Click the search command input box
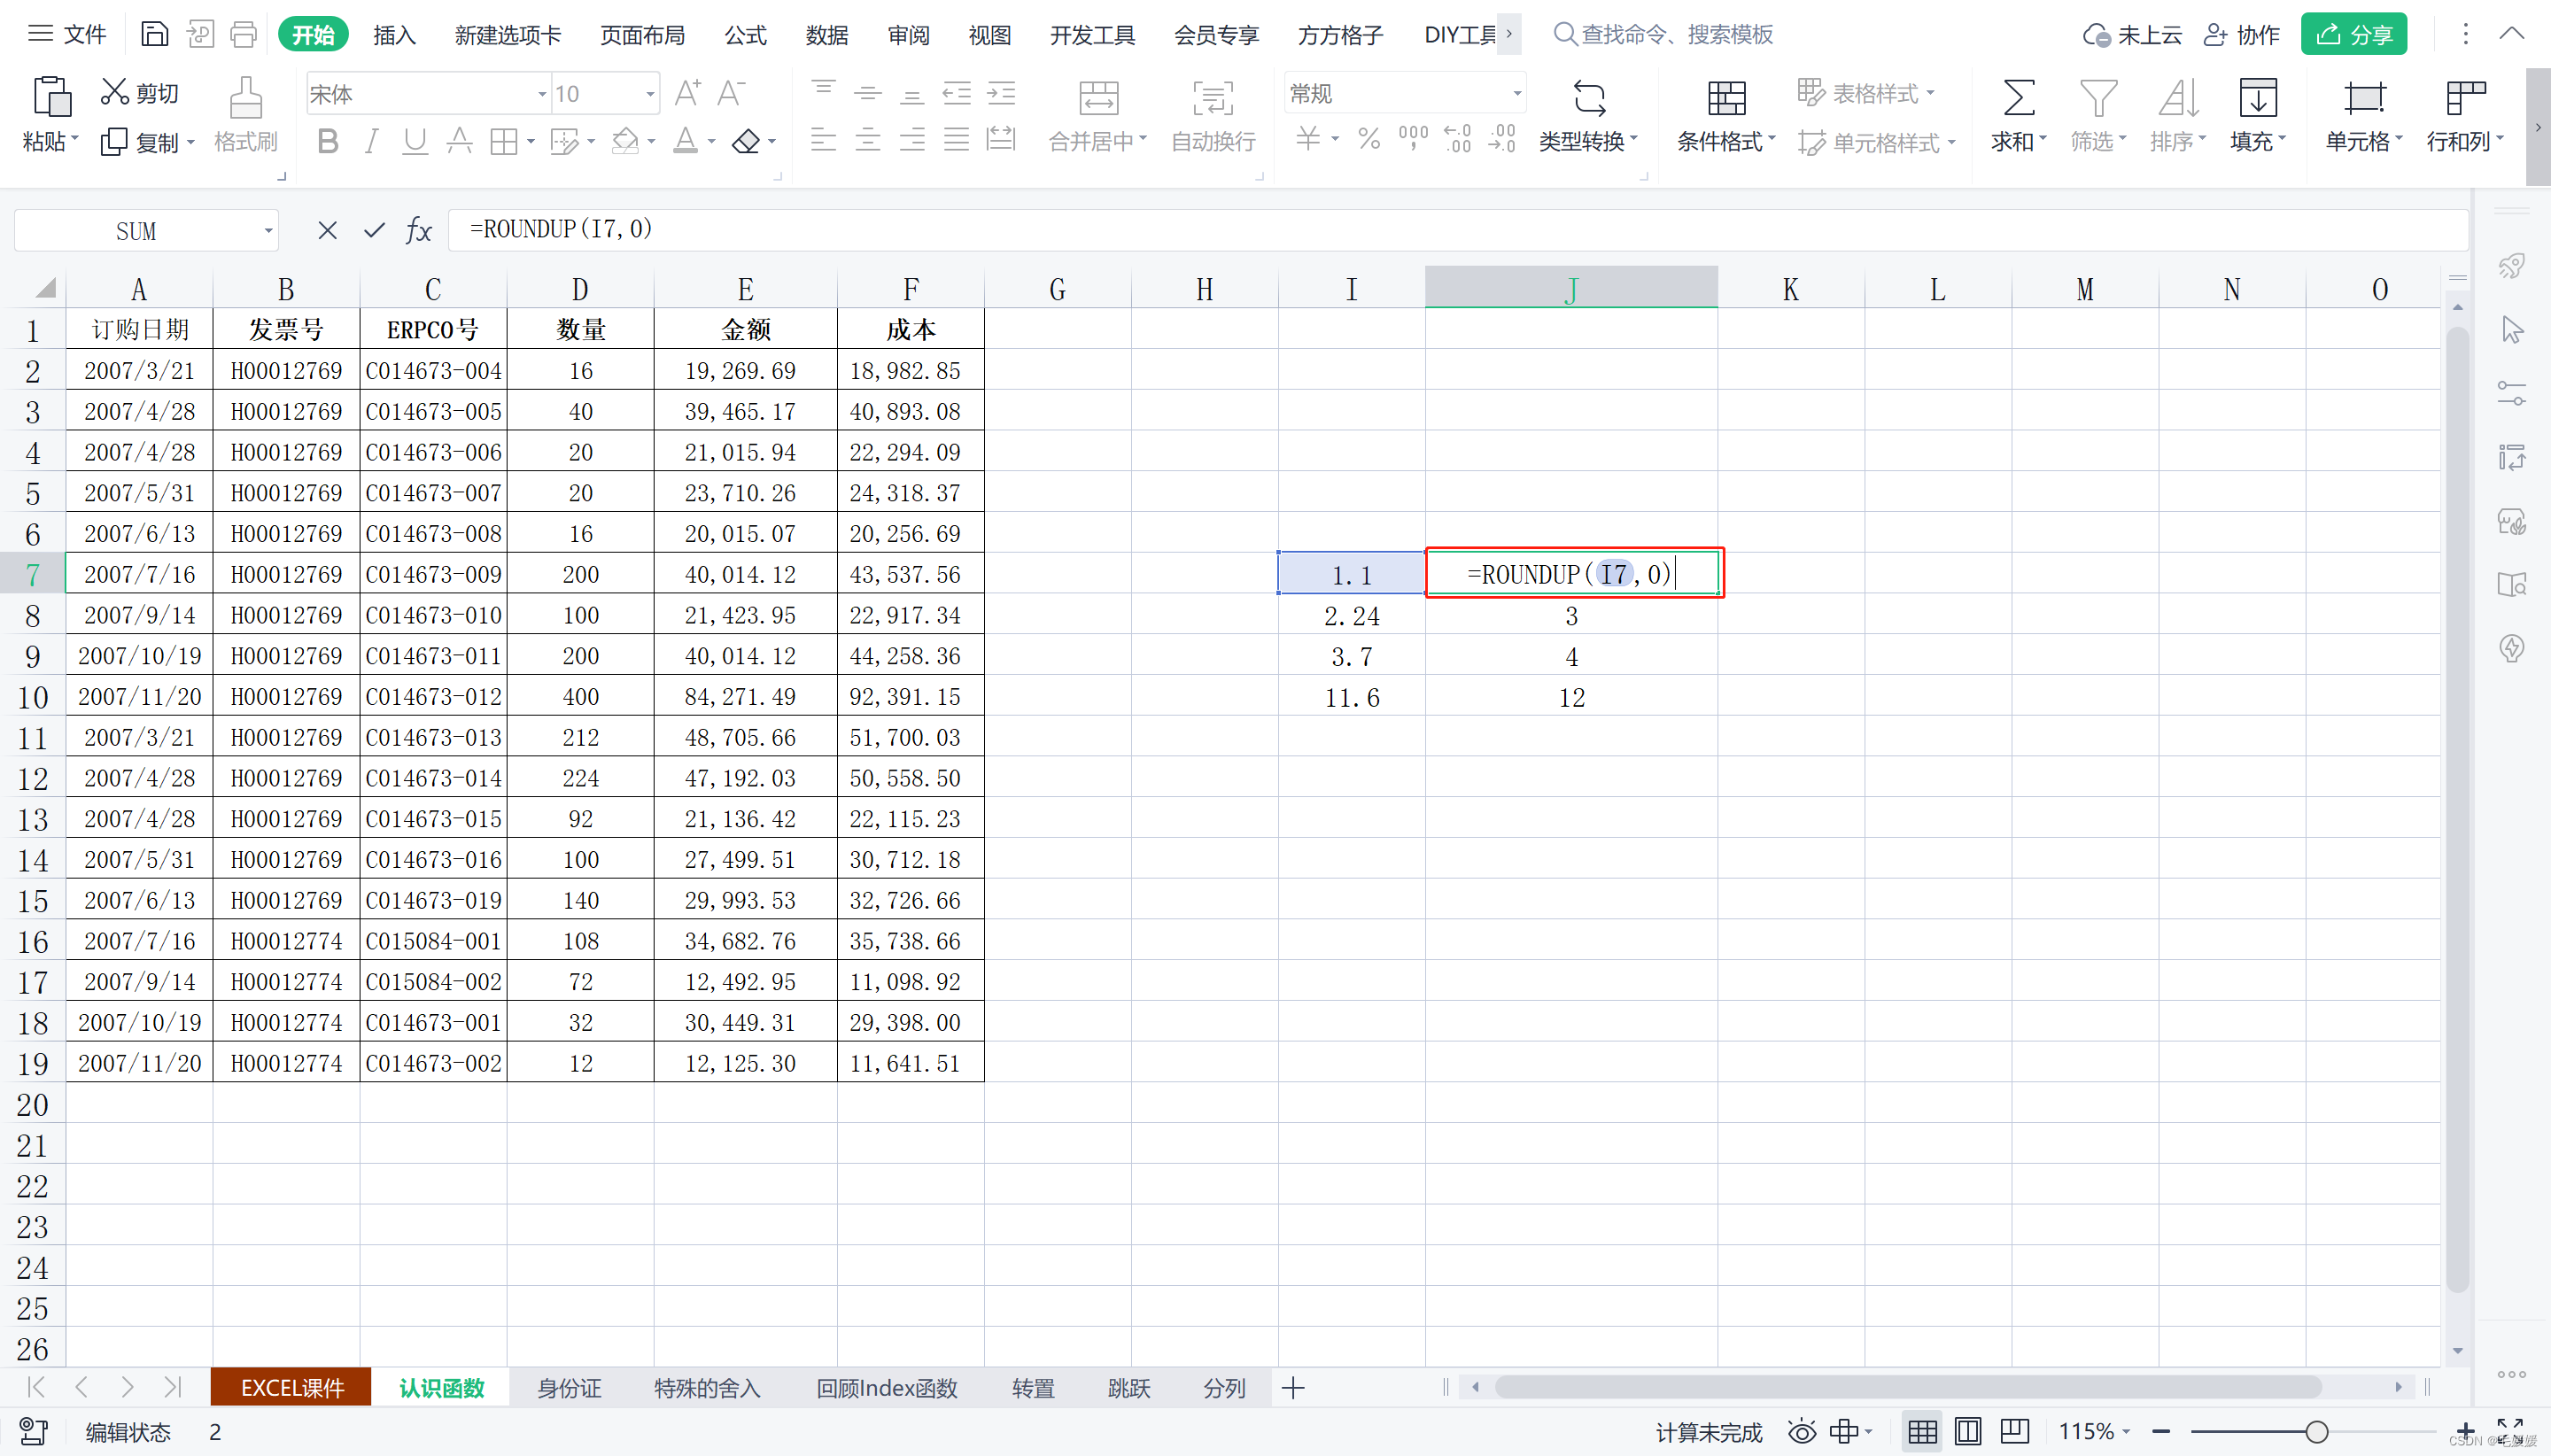 tap(1663, 35)
